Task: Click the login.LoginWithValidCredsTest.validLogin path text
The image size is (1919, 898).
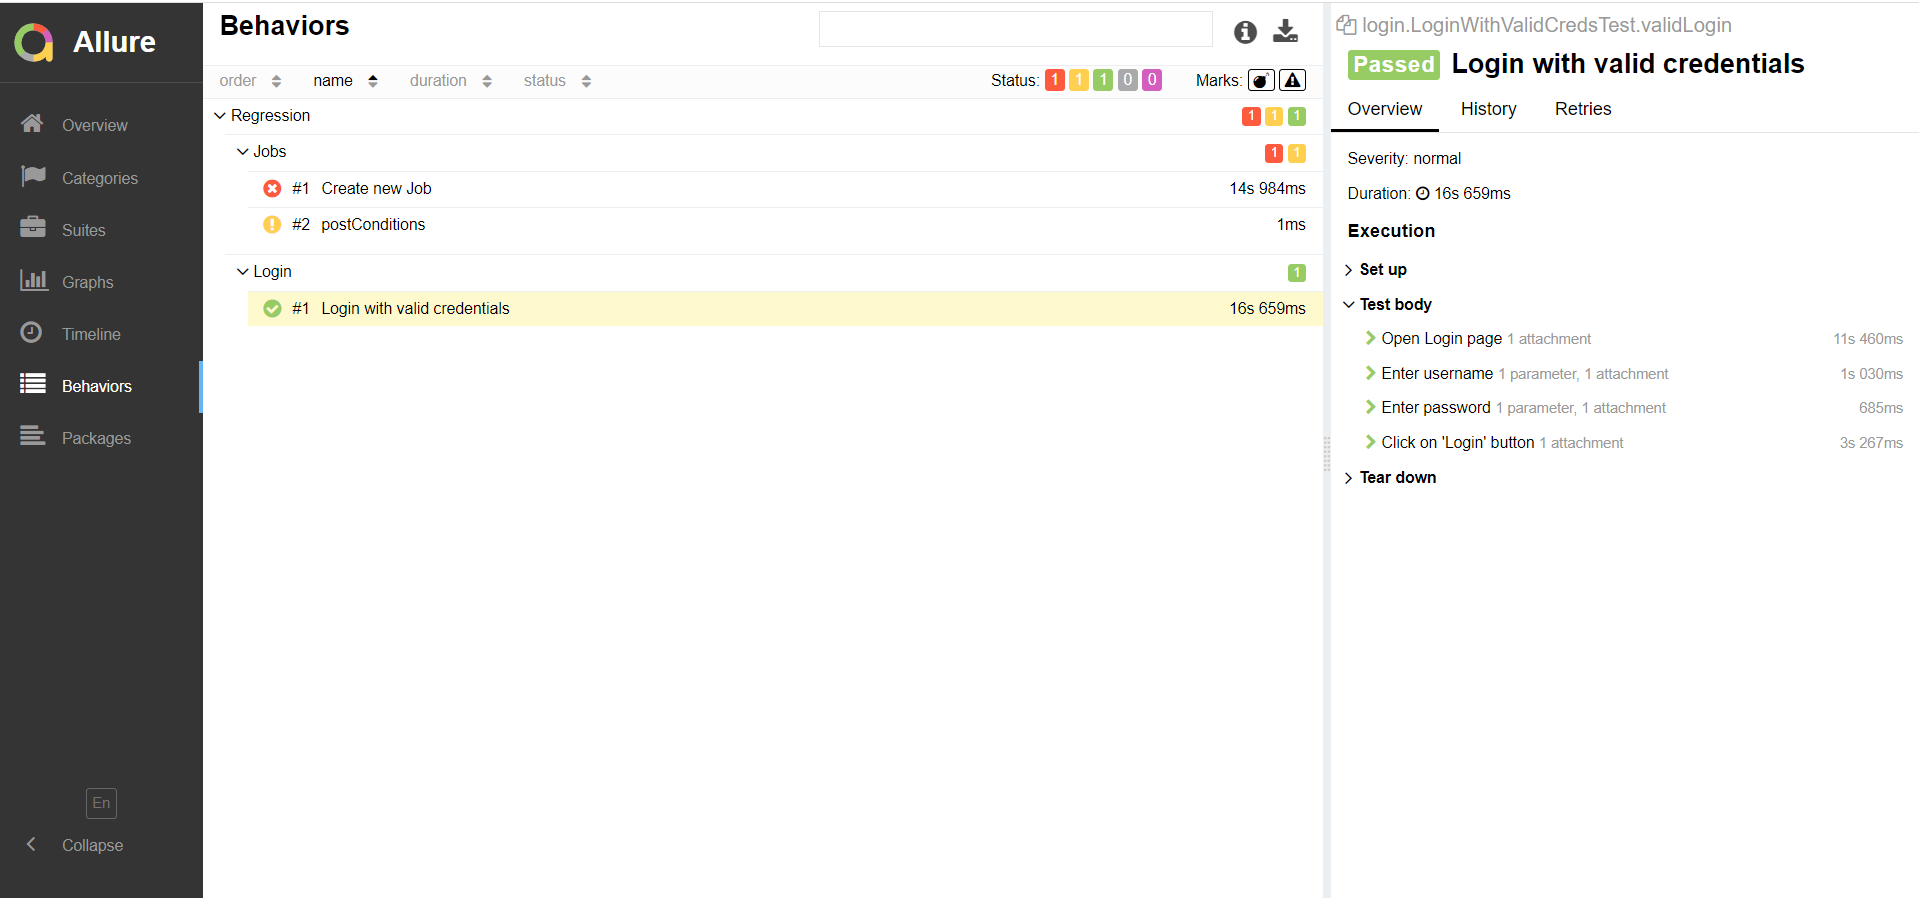Action: pos(1547,25)
